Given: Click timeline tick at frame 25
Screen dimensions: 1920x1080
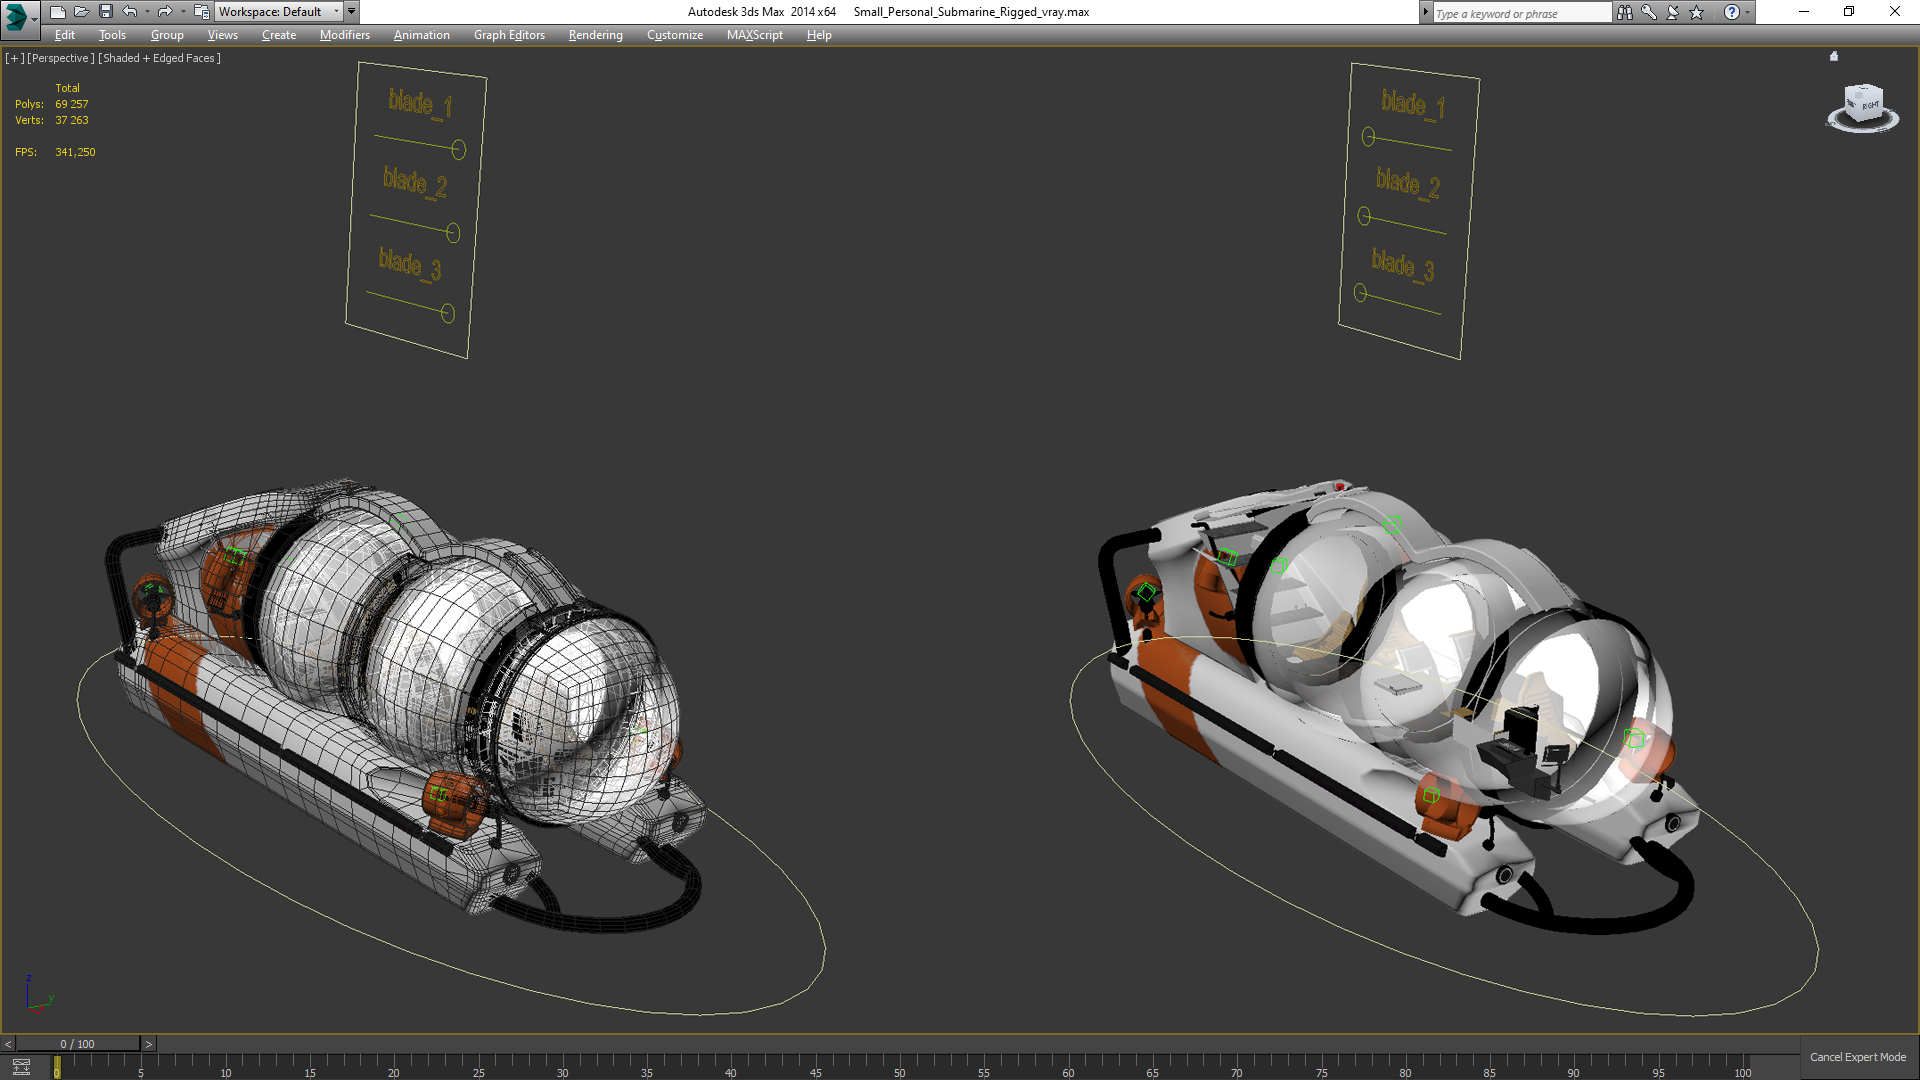Looking at the screenshot, I should click(478, 1067).
